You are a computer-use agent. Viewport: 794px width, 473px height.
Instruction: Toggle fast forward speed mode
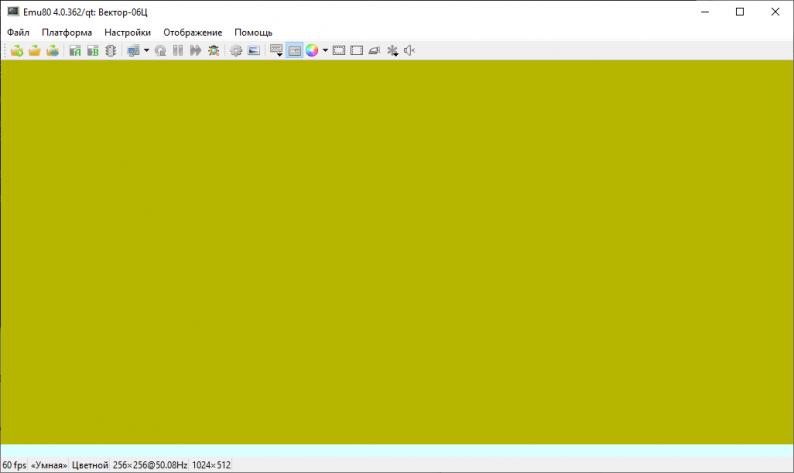pos(195,50)
